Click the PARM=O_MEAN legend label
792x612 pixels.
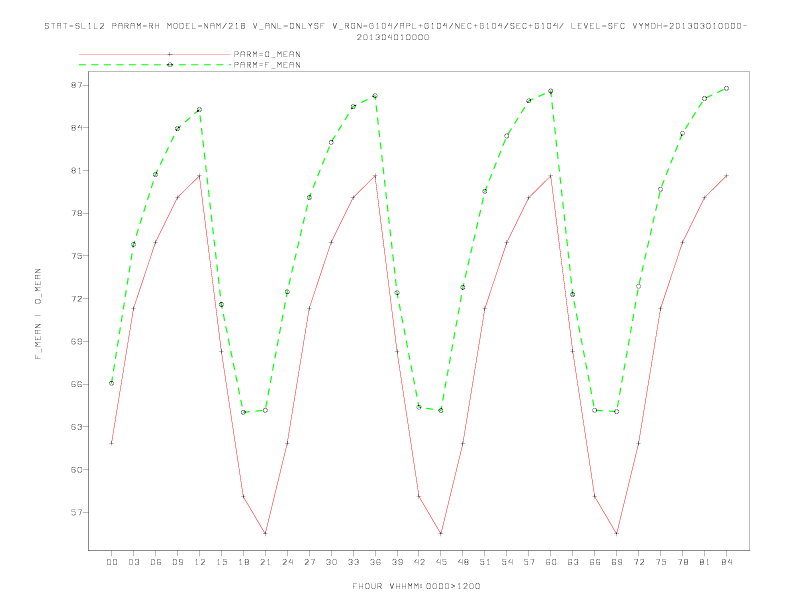(267, 54)
